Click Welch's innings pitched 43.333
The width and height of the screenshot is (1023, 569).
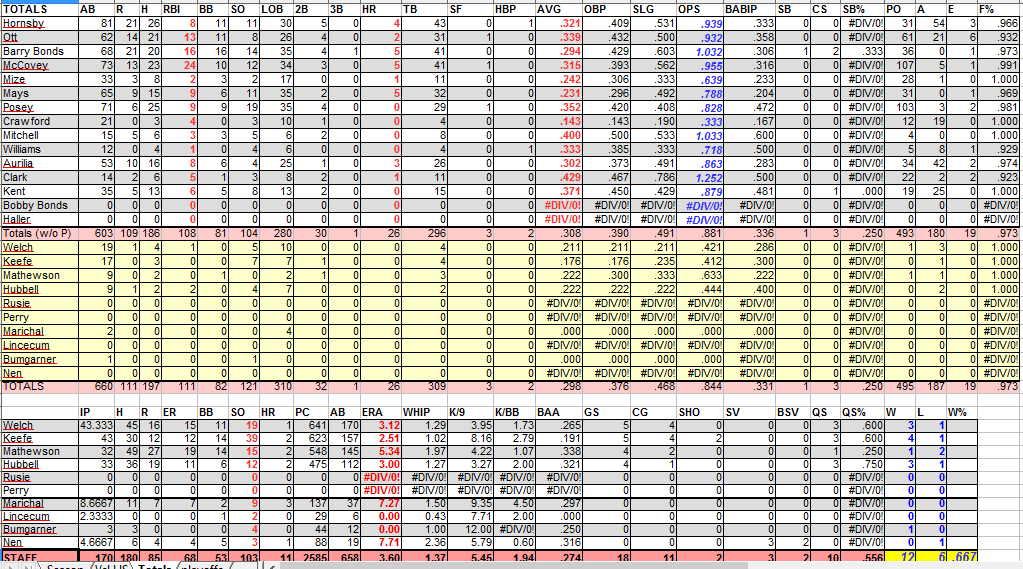(96, 425)
